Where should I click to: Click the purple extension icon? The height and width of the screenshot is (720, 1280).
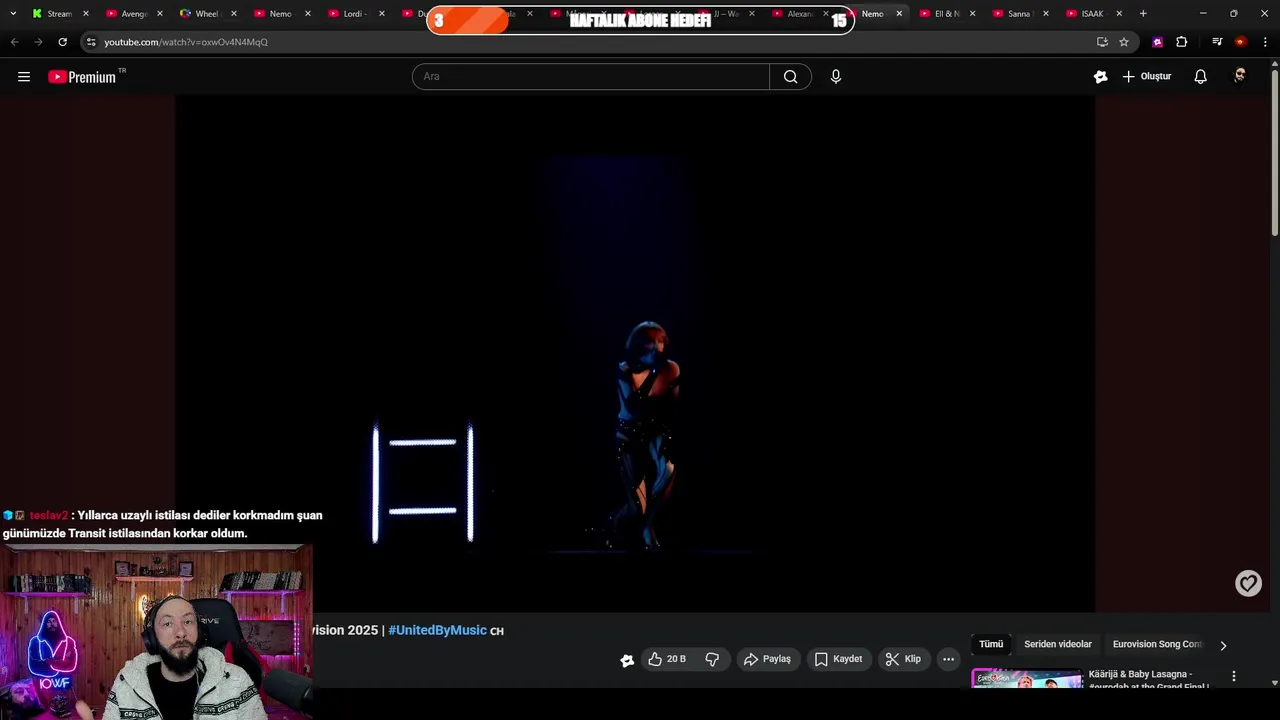click(1157, 42)
